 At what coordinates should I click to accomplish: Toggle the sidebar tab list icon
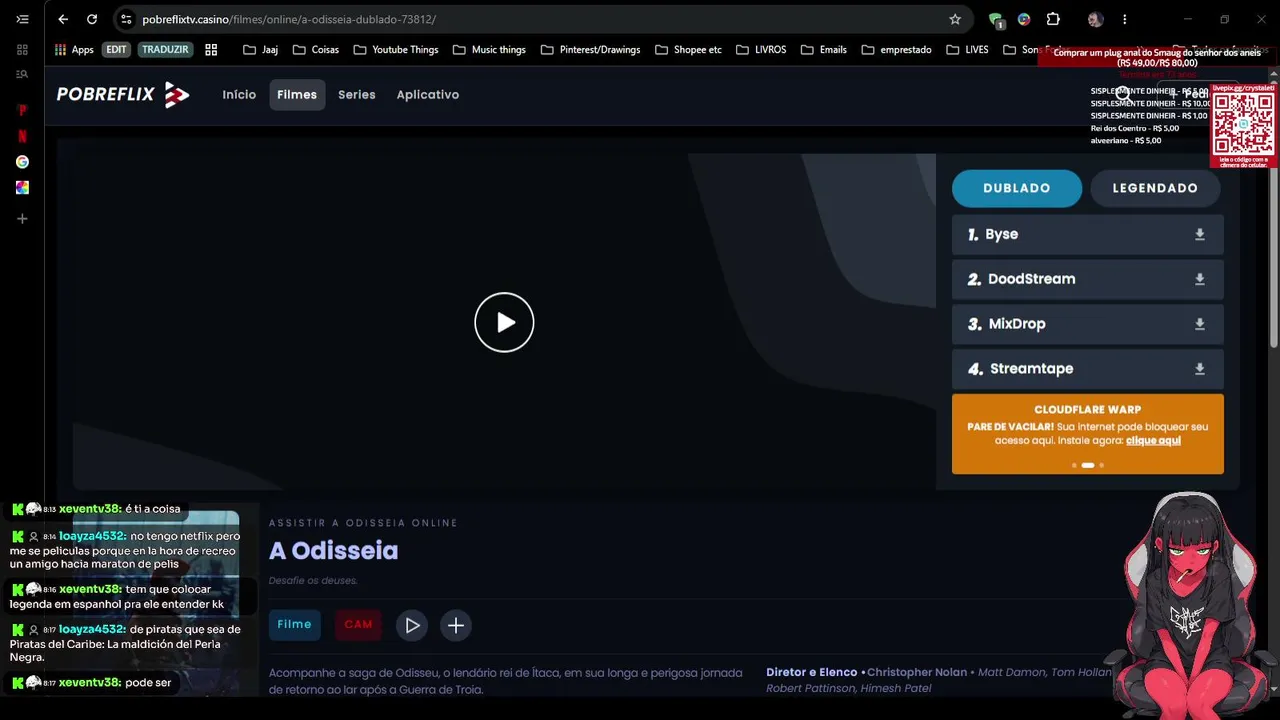pyautogui.click(x=22, y=19)
